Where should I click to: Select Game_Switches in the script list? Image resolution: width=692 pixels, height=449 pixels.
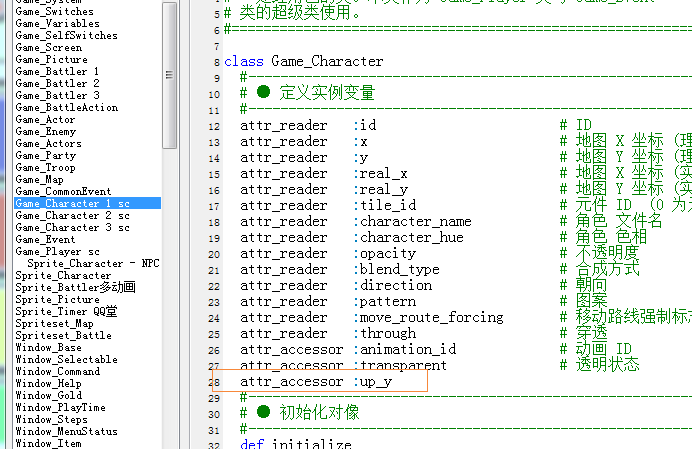tap(54, 11)
